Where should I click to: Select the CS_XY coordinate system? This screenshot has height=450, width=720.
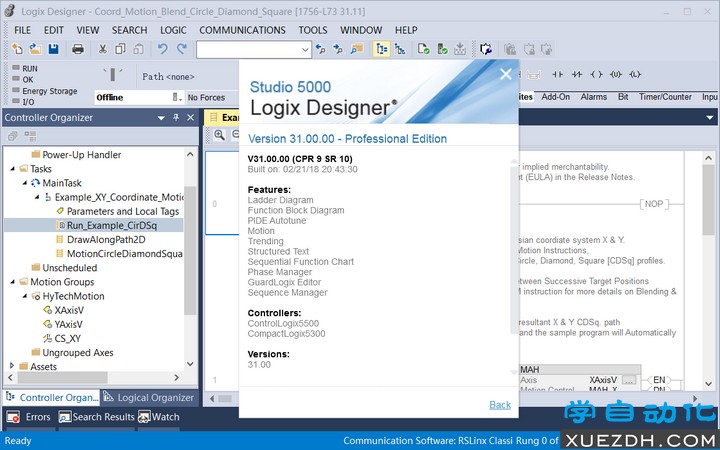(x=68, y=339)
